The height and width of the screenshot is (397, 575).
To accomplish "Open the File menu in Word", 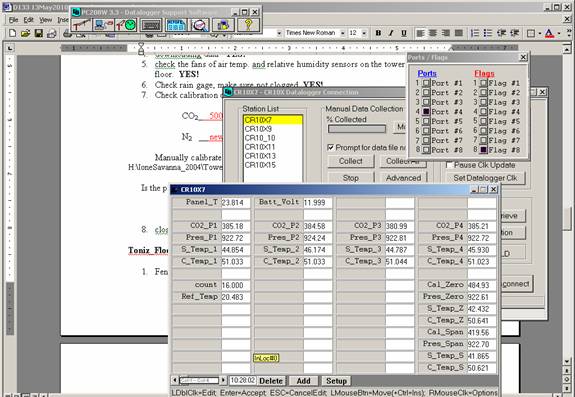I will [x=13, y=20].
